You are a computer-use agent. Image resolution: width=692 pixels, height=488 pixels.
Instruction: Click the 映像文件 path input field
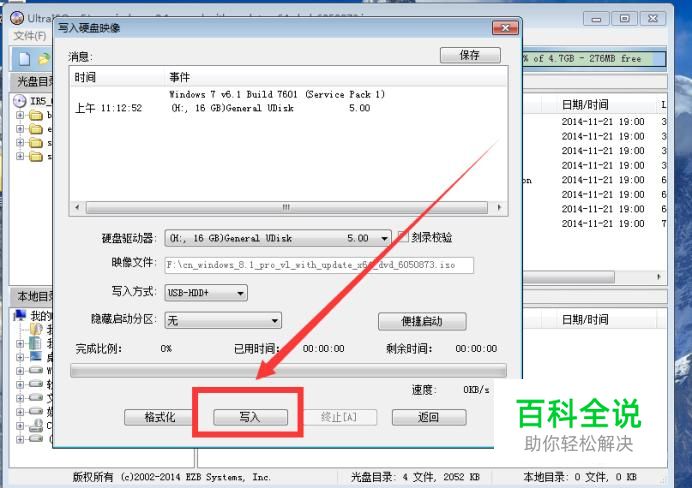pos(319,265)
